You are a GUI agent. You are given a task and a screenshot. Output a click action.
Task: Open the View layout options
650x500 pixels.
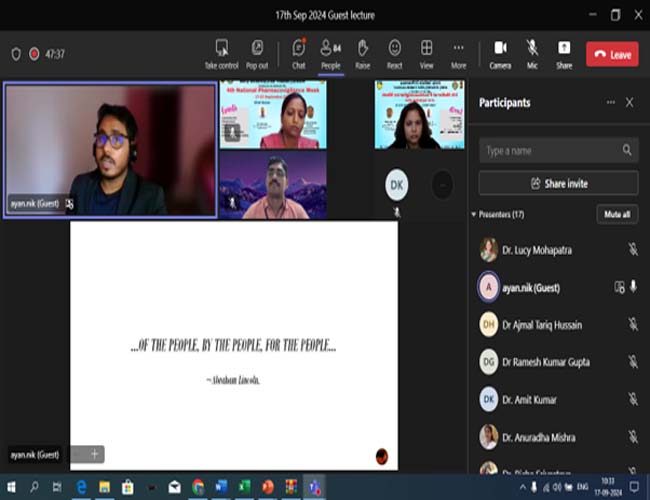pyautogui.click(x=427, y=54)
